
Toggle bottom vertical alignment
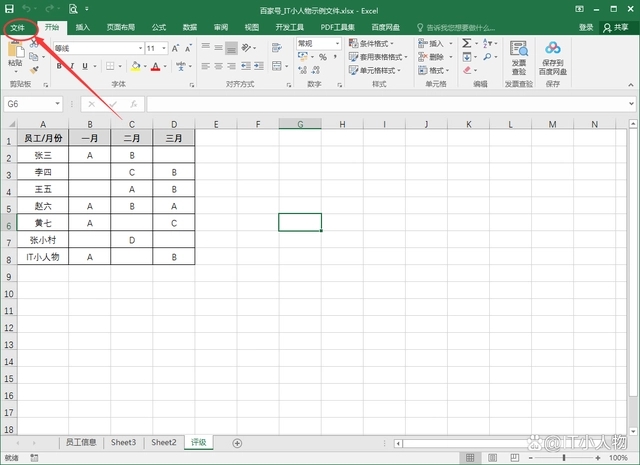pyautogui.click(x=231, y=48)
